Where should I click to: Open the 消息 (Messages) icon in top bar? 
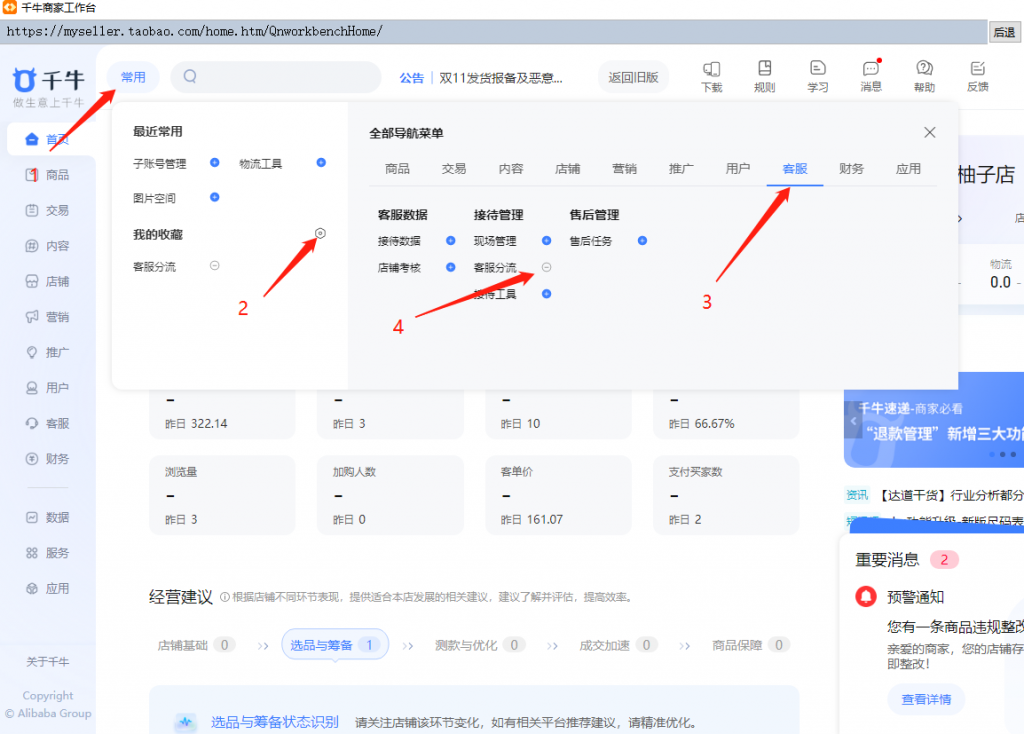(x=870, y=75)
